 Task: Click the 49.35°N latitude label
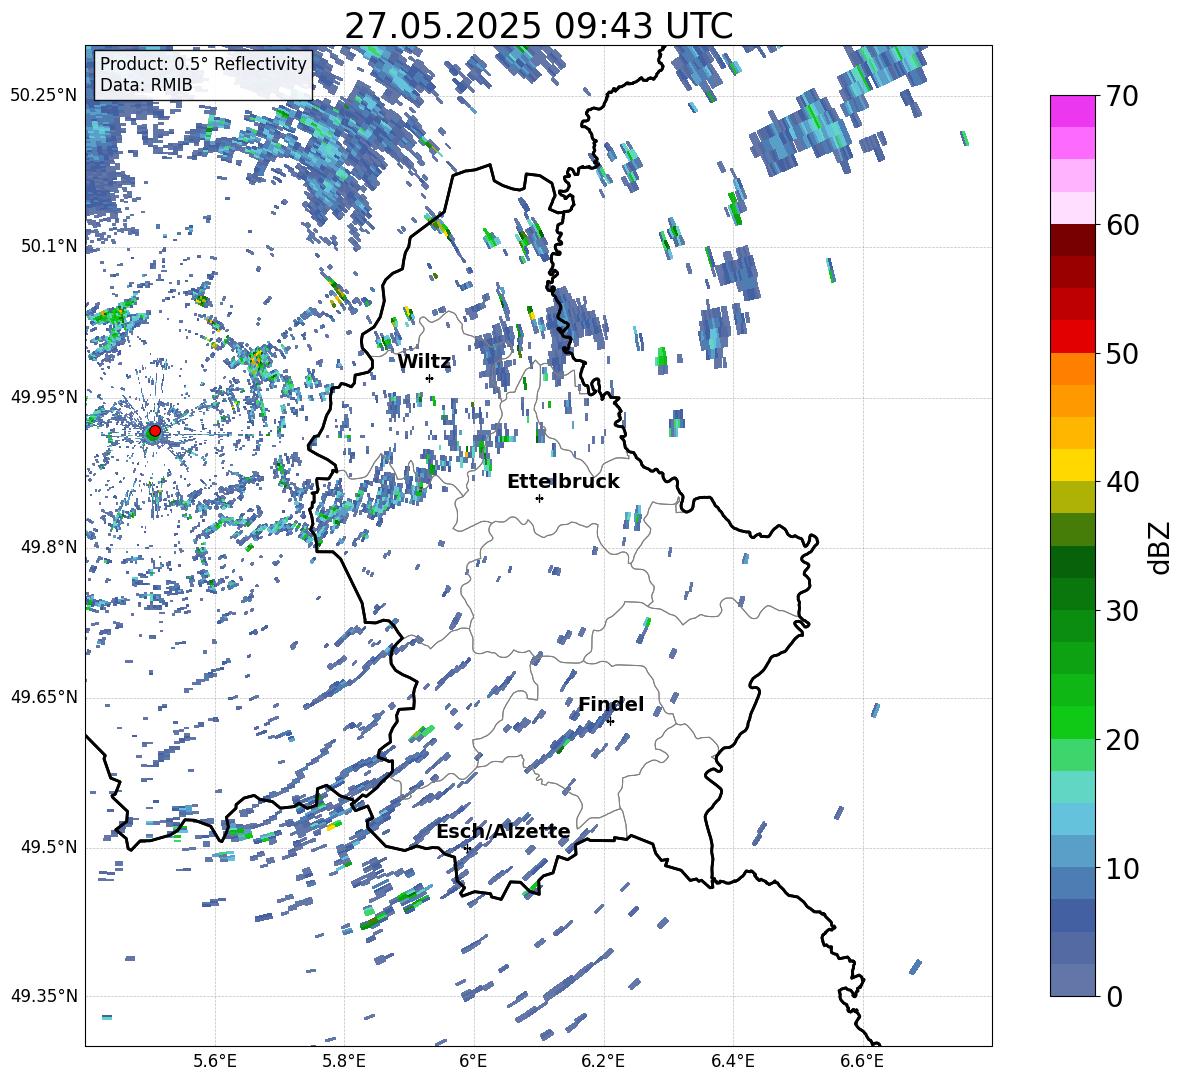[44, 996]
